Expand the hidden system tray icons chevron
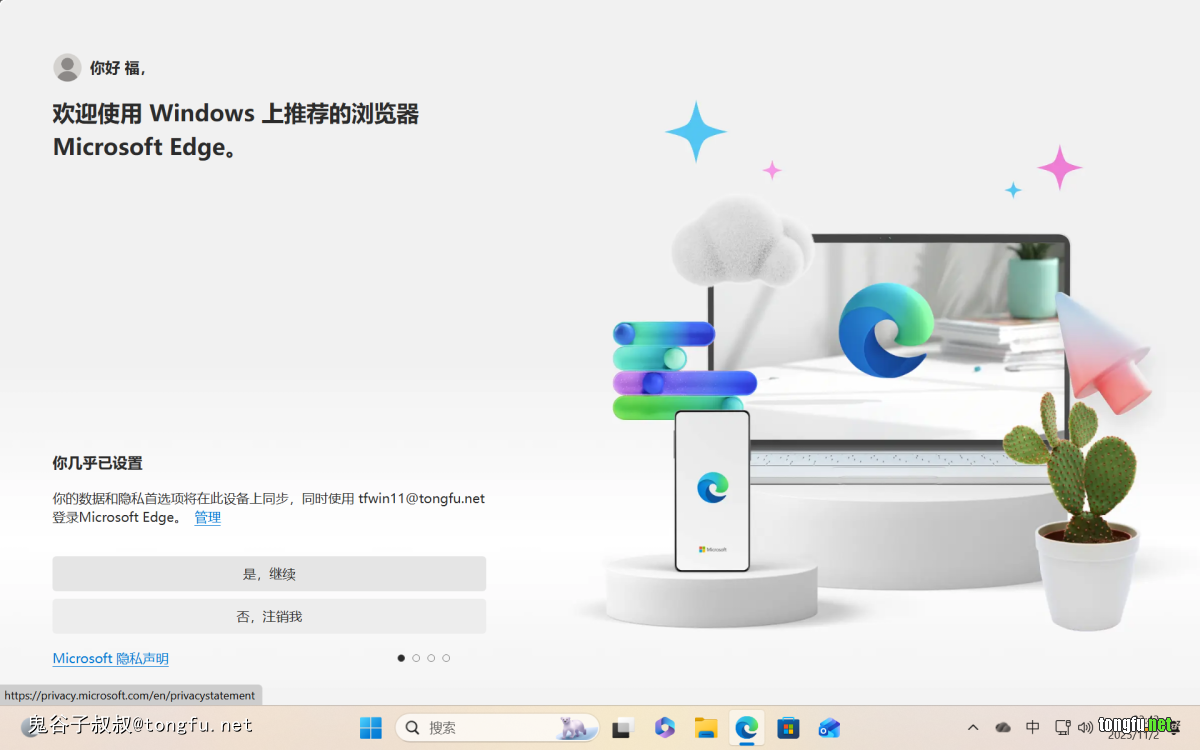 tap(973, 727)
